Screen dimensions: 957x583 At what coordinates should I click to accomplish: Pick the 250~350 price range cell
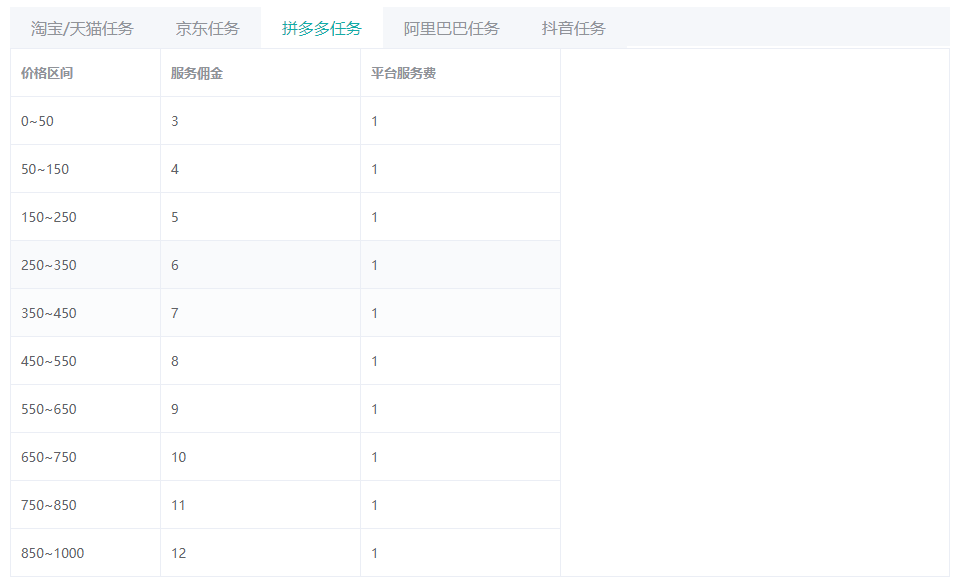pyautogui.click(x=85, y=265)
